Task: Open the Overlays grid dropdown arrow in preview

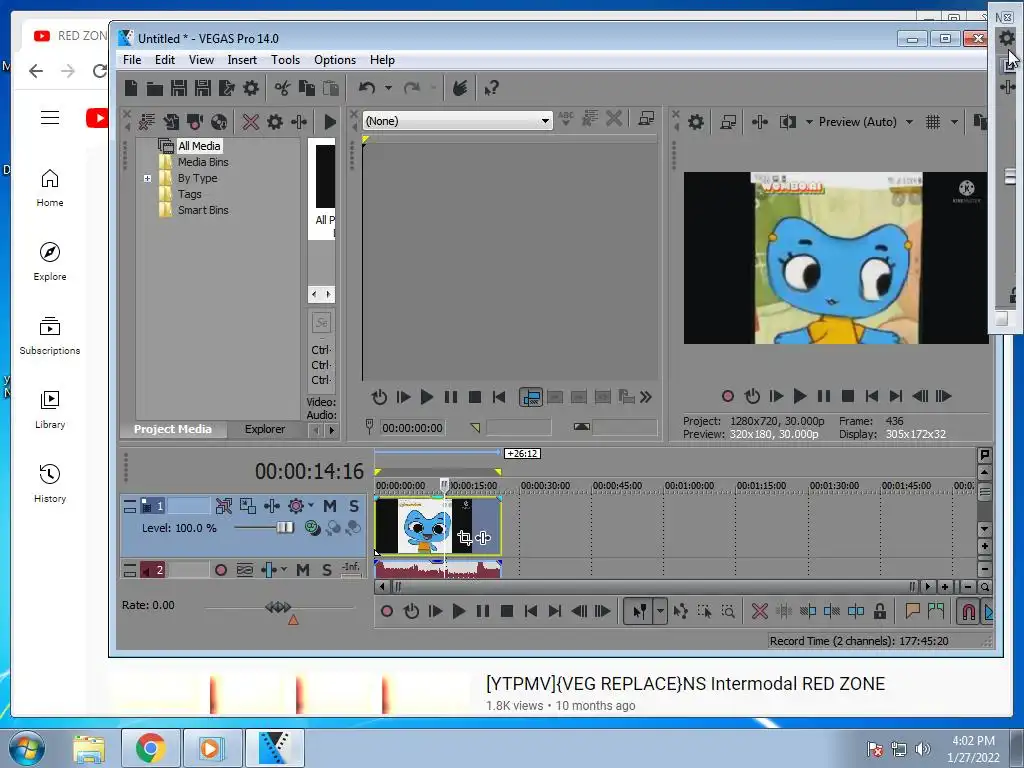Action: (x=954, y=122)
